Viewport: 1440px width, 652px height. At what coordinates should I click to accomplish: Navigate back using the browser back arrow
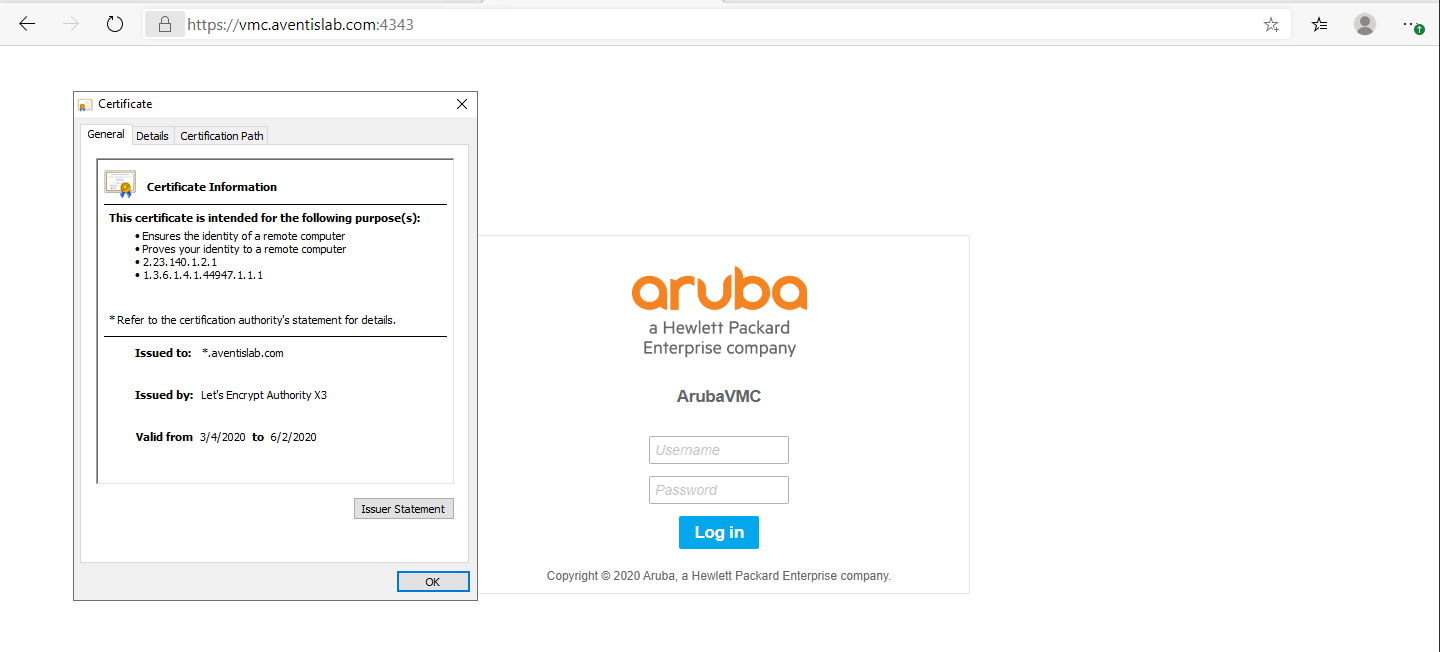pos(26,23)
